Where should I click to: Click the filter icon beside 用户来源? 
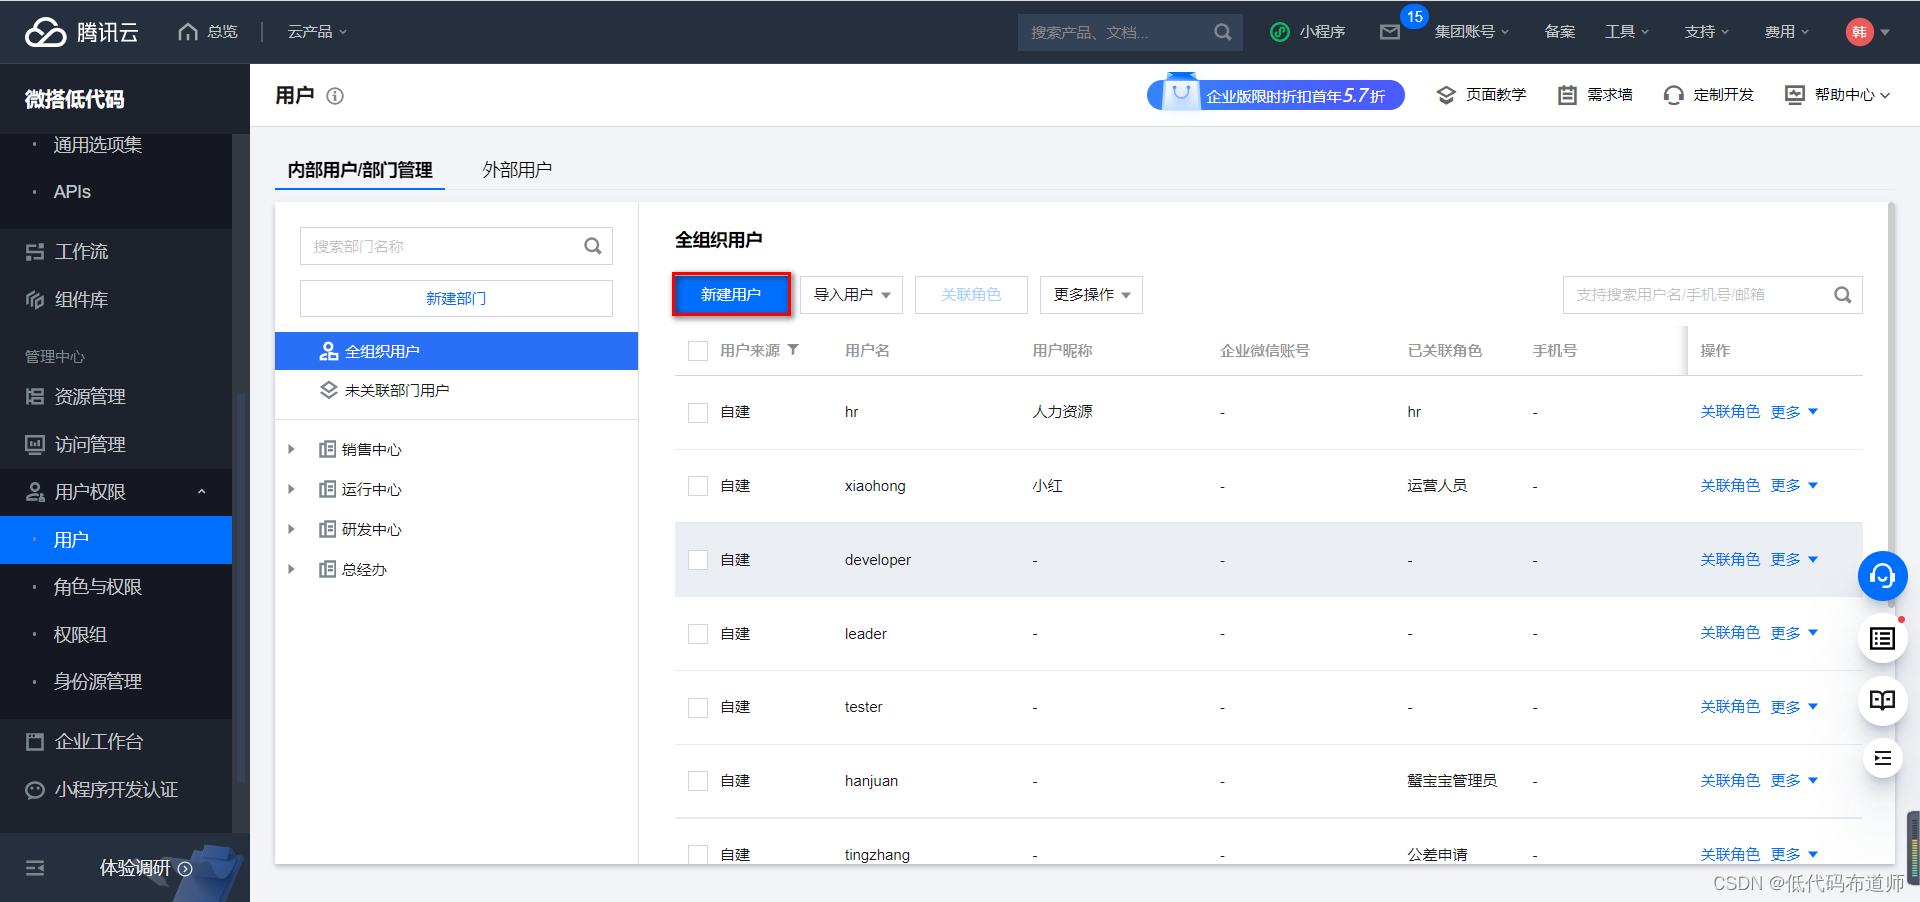(x=793, y=350)
